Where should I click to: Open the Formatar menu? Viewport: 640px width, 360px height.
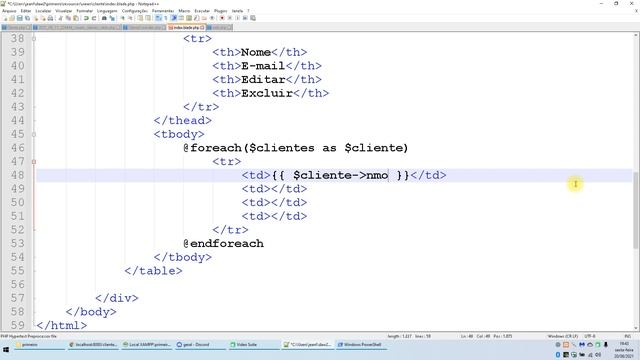[x=84, y=11]
